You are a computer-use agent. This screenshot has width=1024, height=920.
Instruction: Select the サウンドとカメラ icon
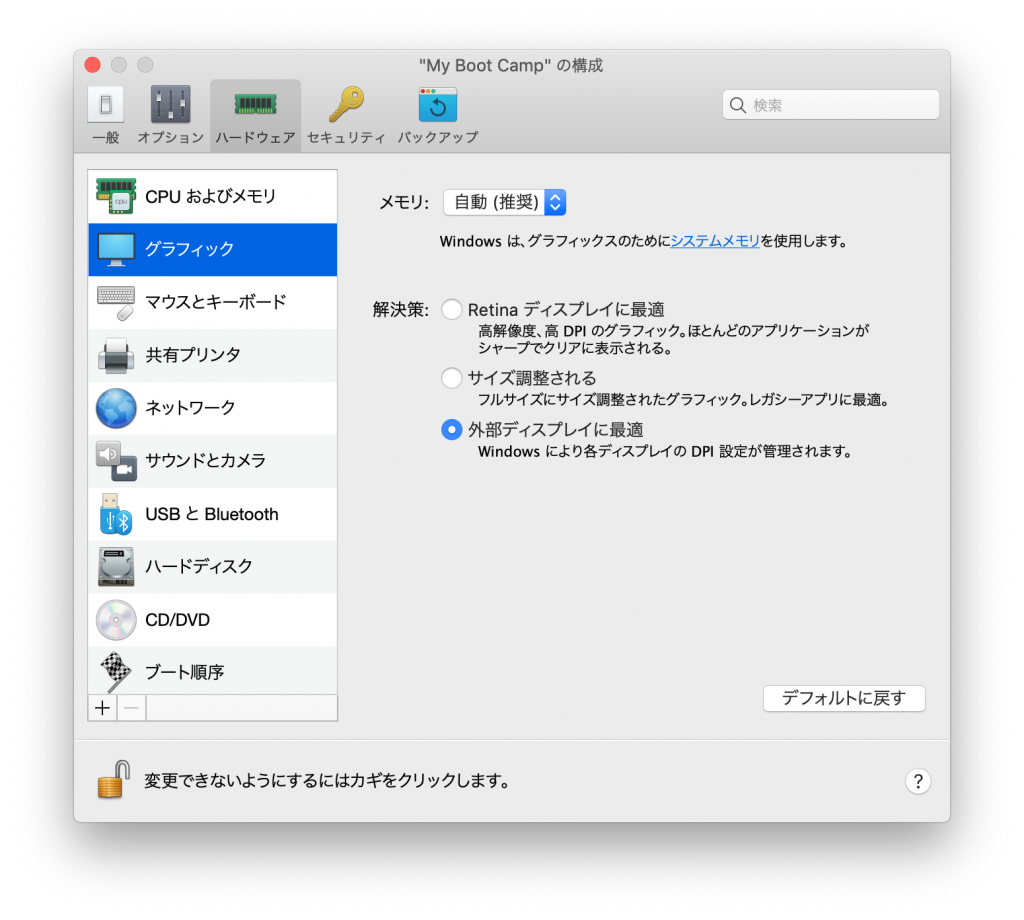pyautogui.click(x=116, y=461)
